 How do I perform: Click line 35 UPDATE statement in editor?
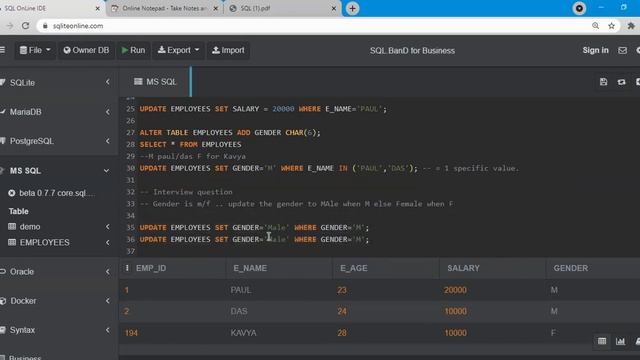pos(254,227)
